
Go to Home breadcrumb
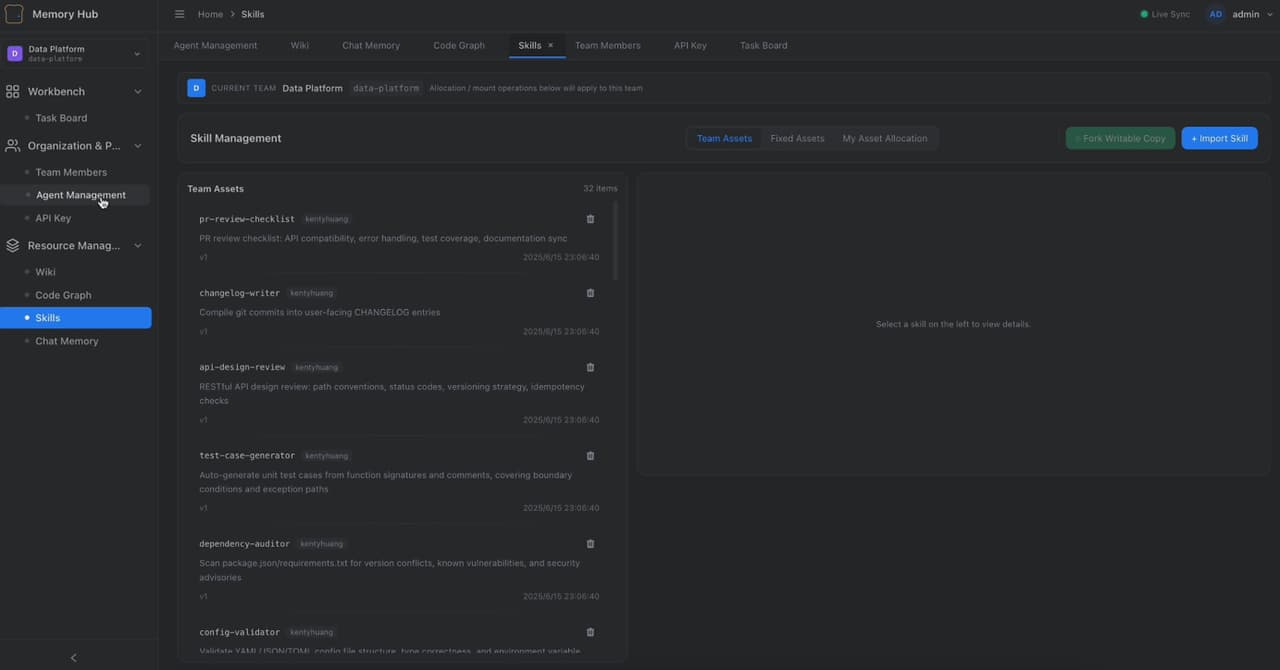click(x=210, y=14)
